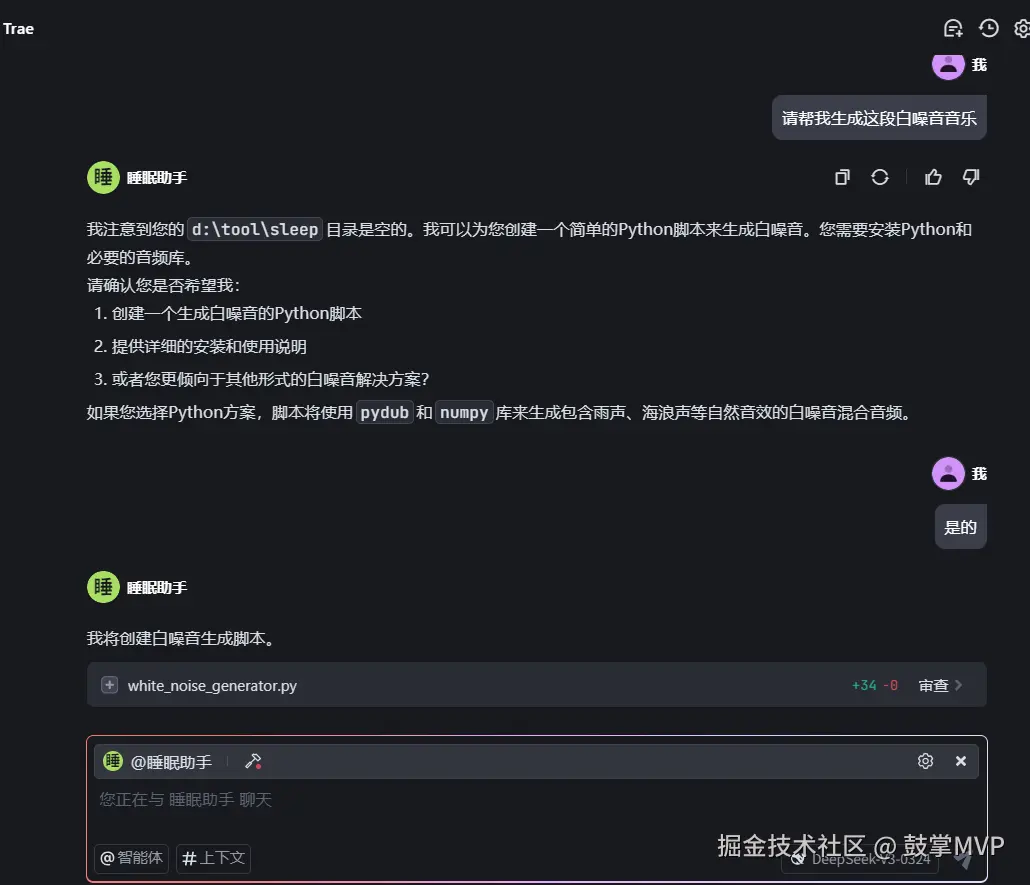Open Trae settings from the top bar
Screen dimensions: 1030x885
point(1019,28)
